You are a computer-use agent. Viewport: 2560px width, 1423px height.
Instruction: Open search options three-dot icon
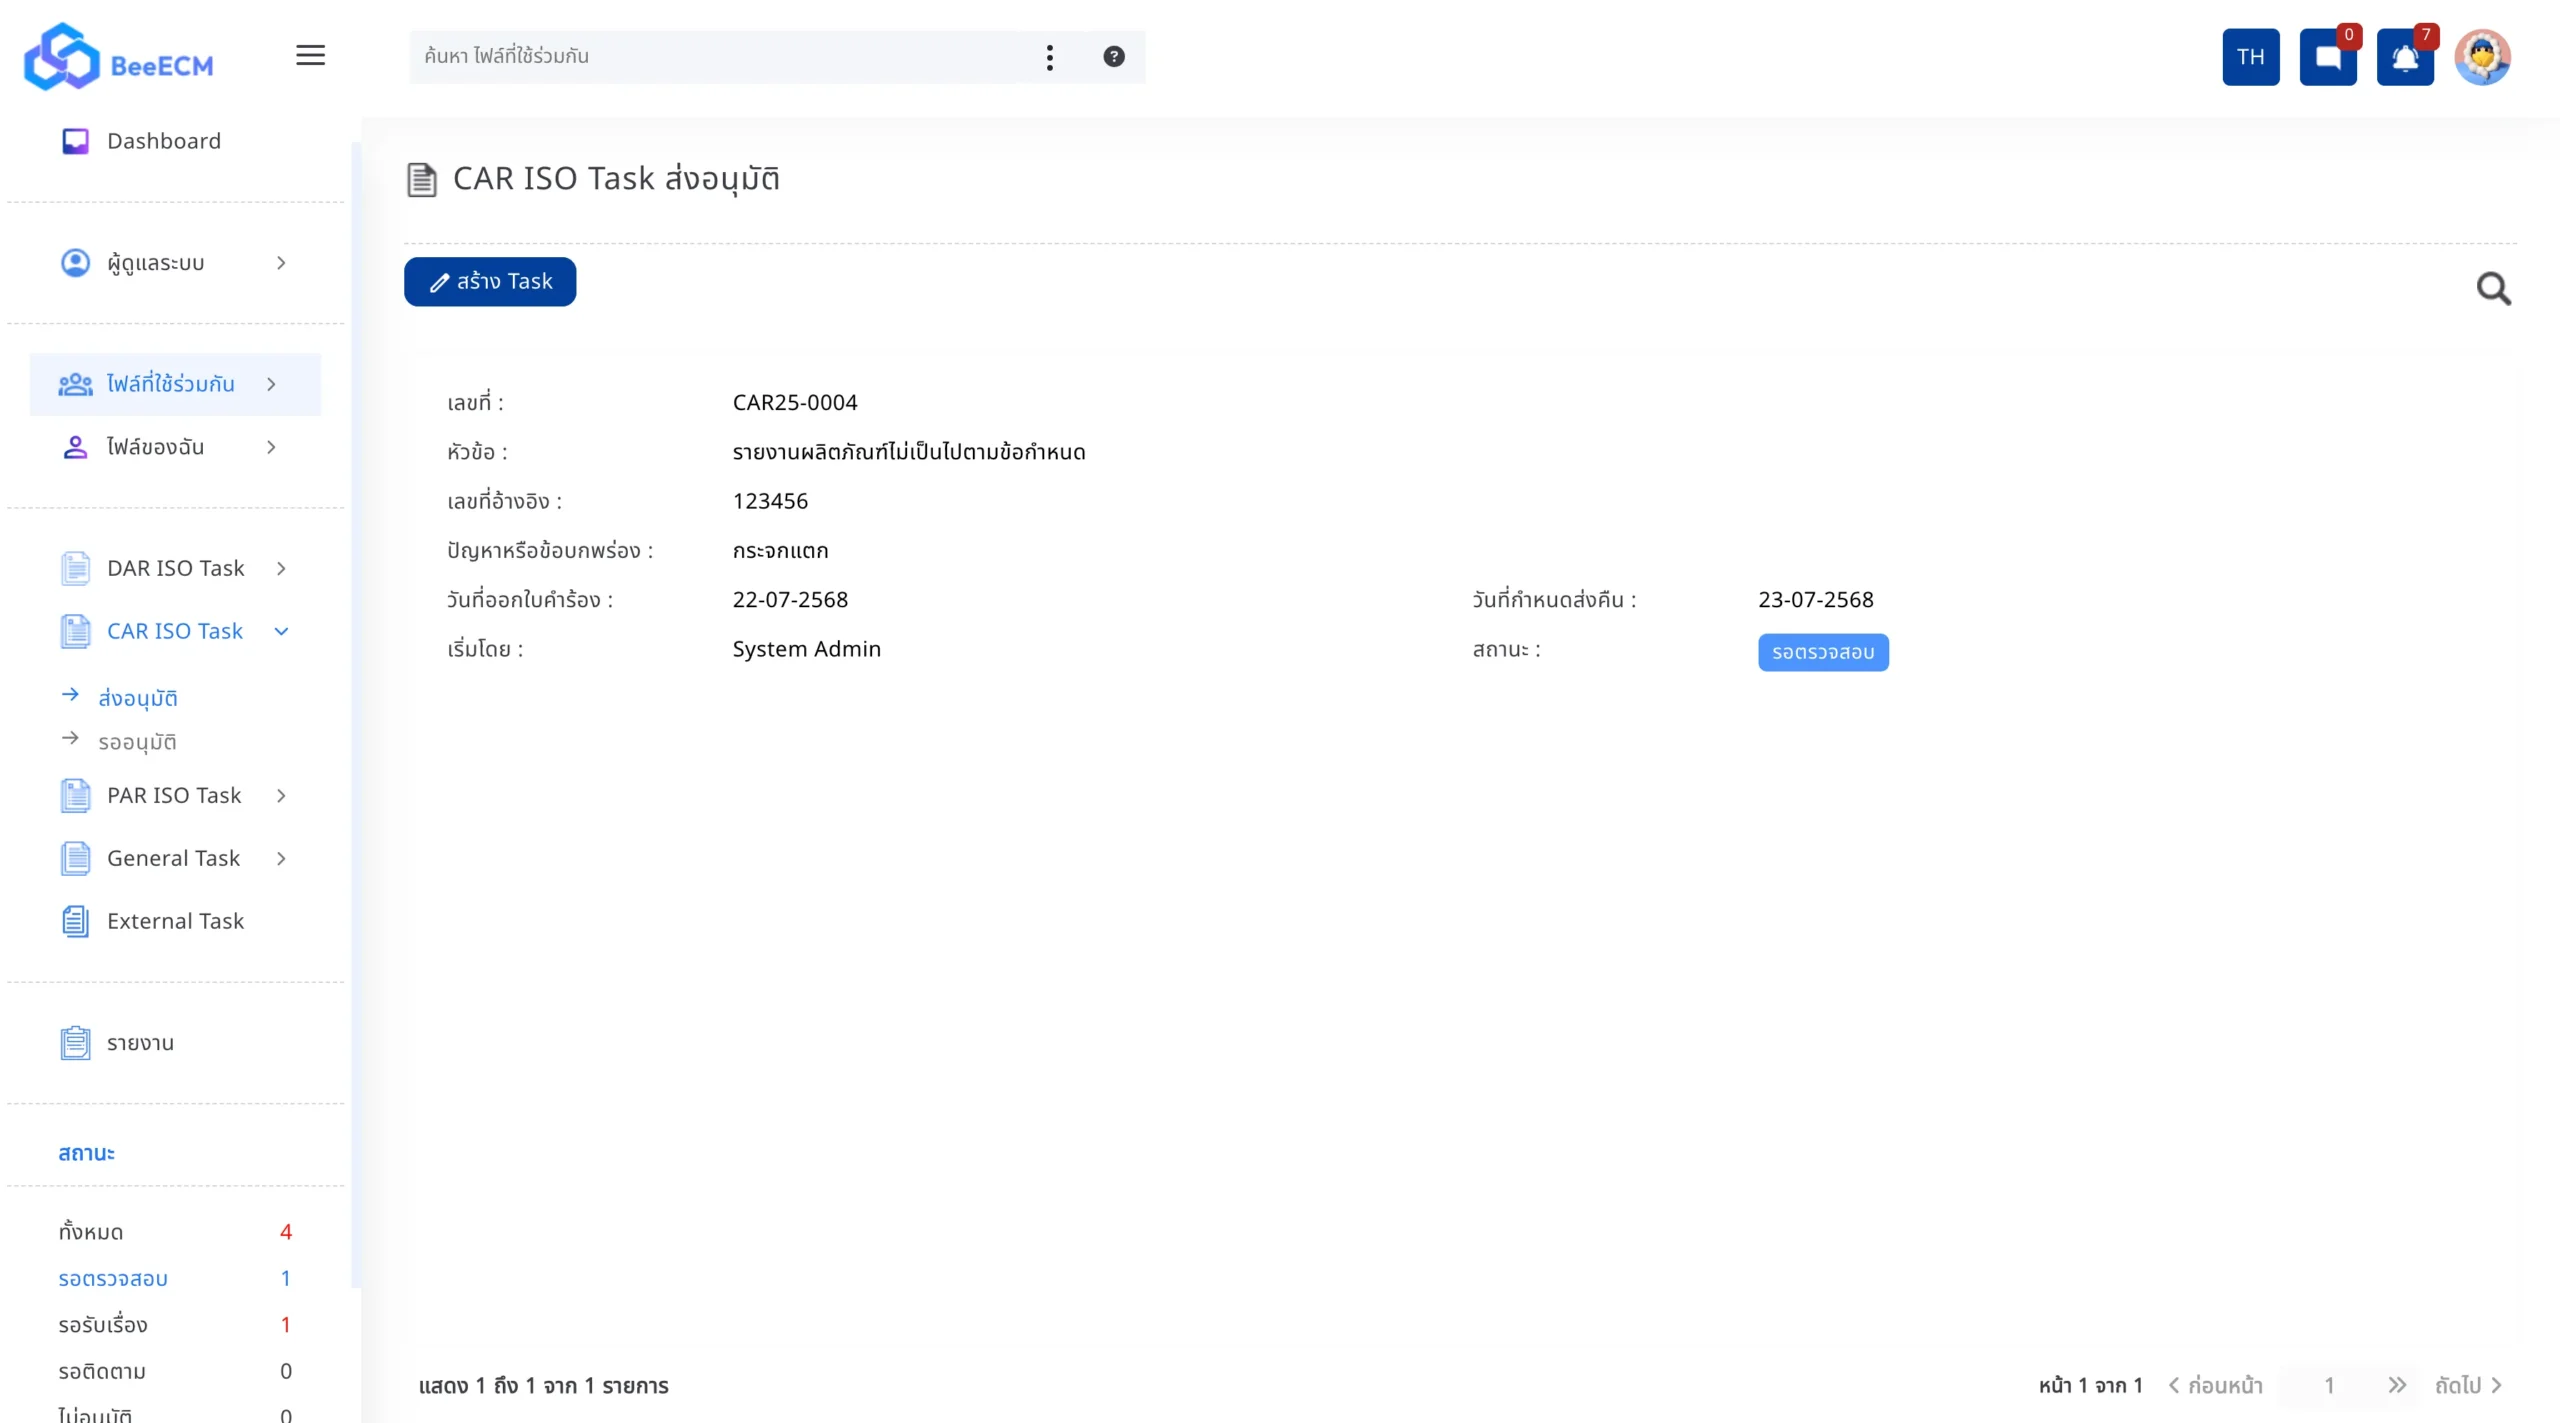[x=1049, y=57]
